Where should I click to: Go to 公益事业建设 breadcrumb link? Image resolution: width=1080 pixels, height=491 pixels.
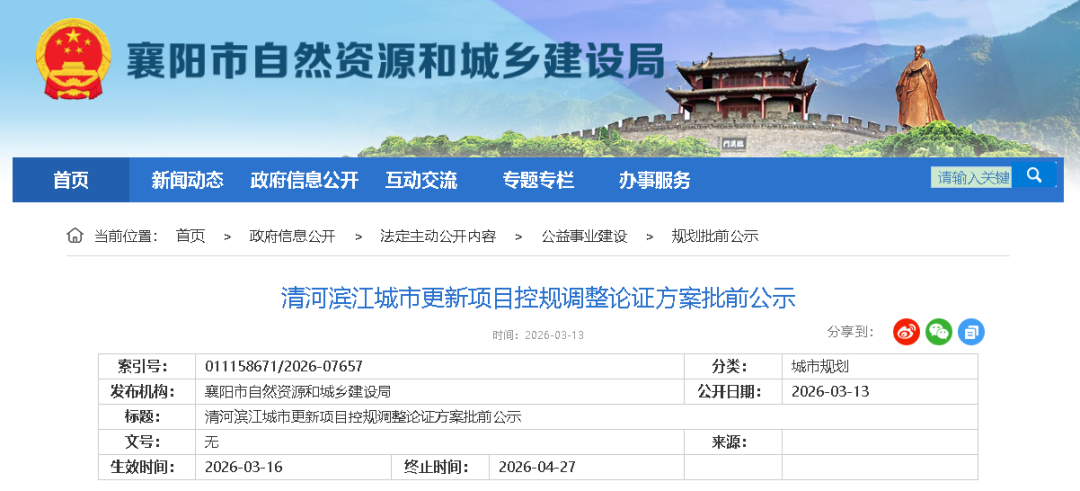click(584, 236)
